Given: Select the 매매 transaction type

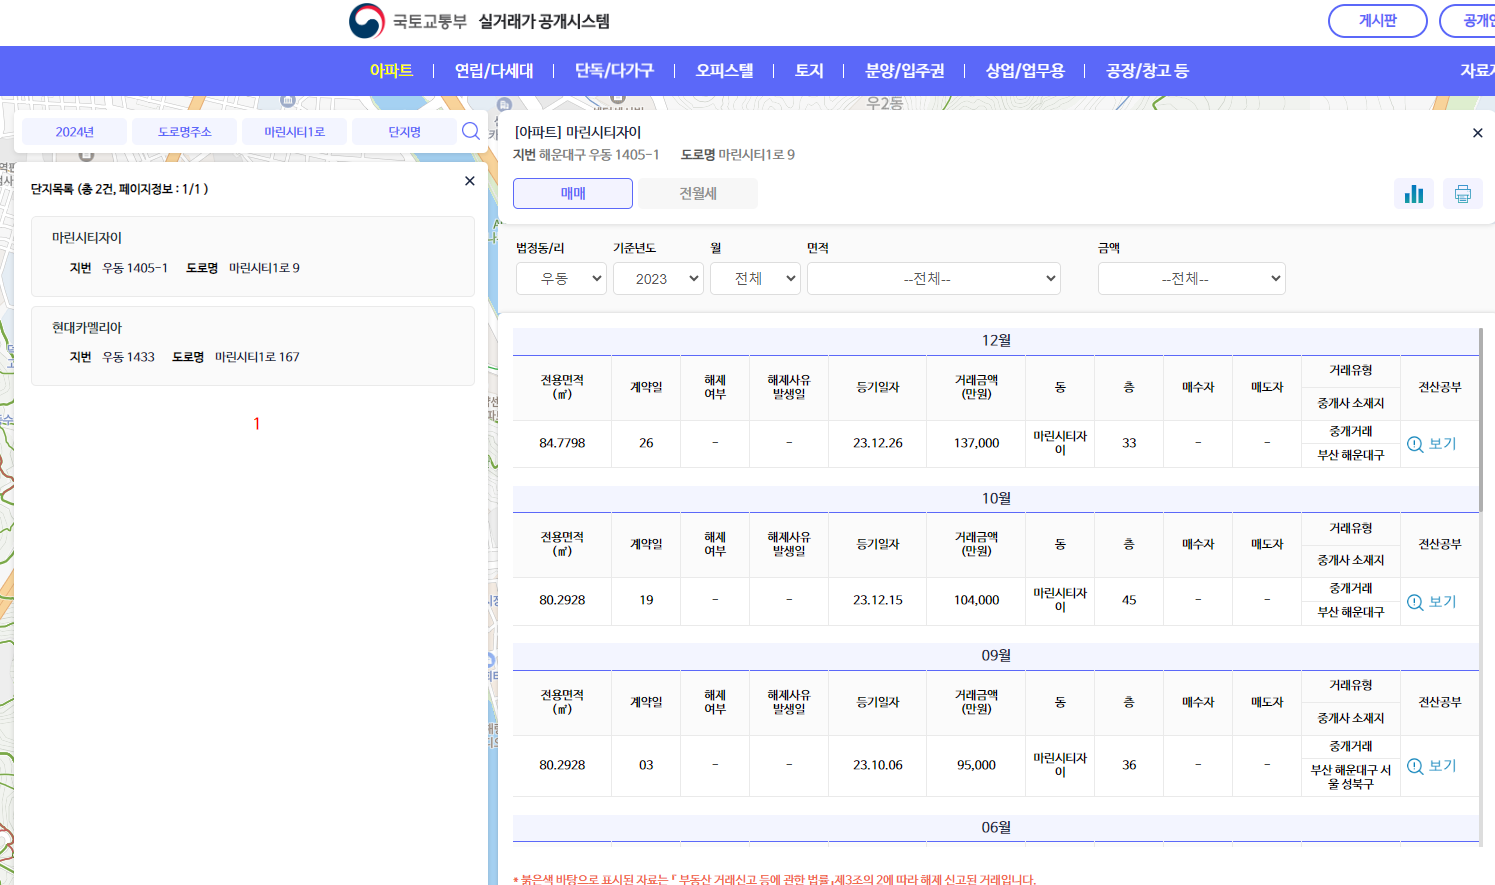Looking at the screenshot, I should click(x=572, y=193).
